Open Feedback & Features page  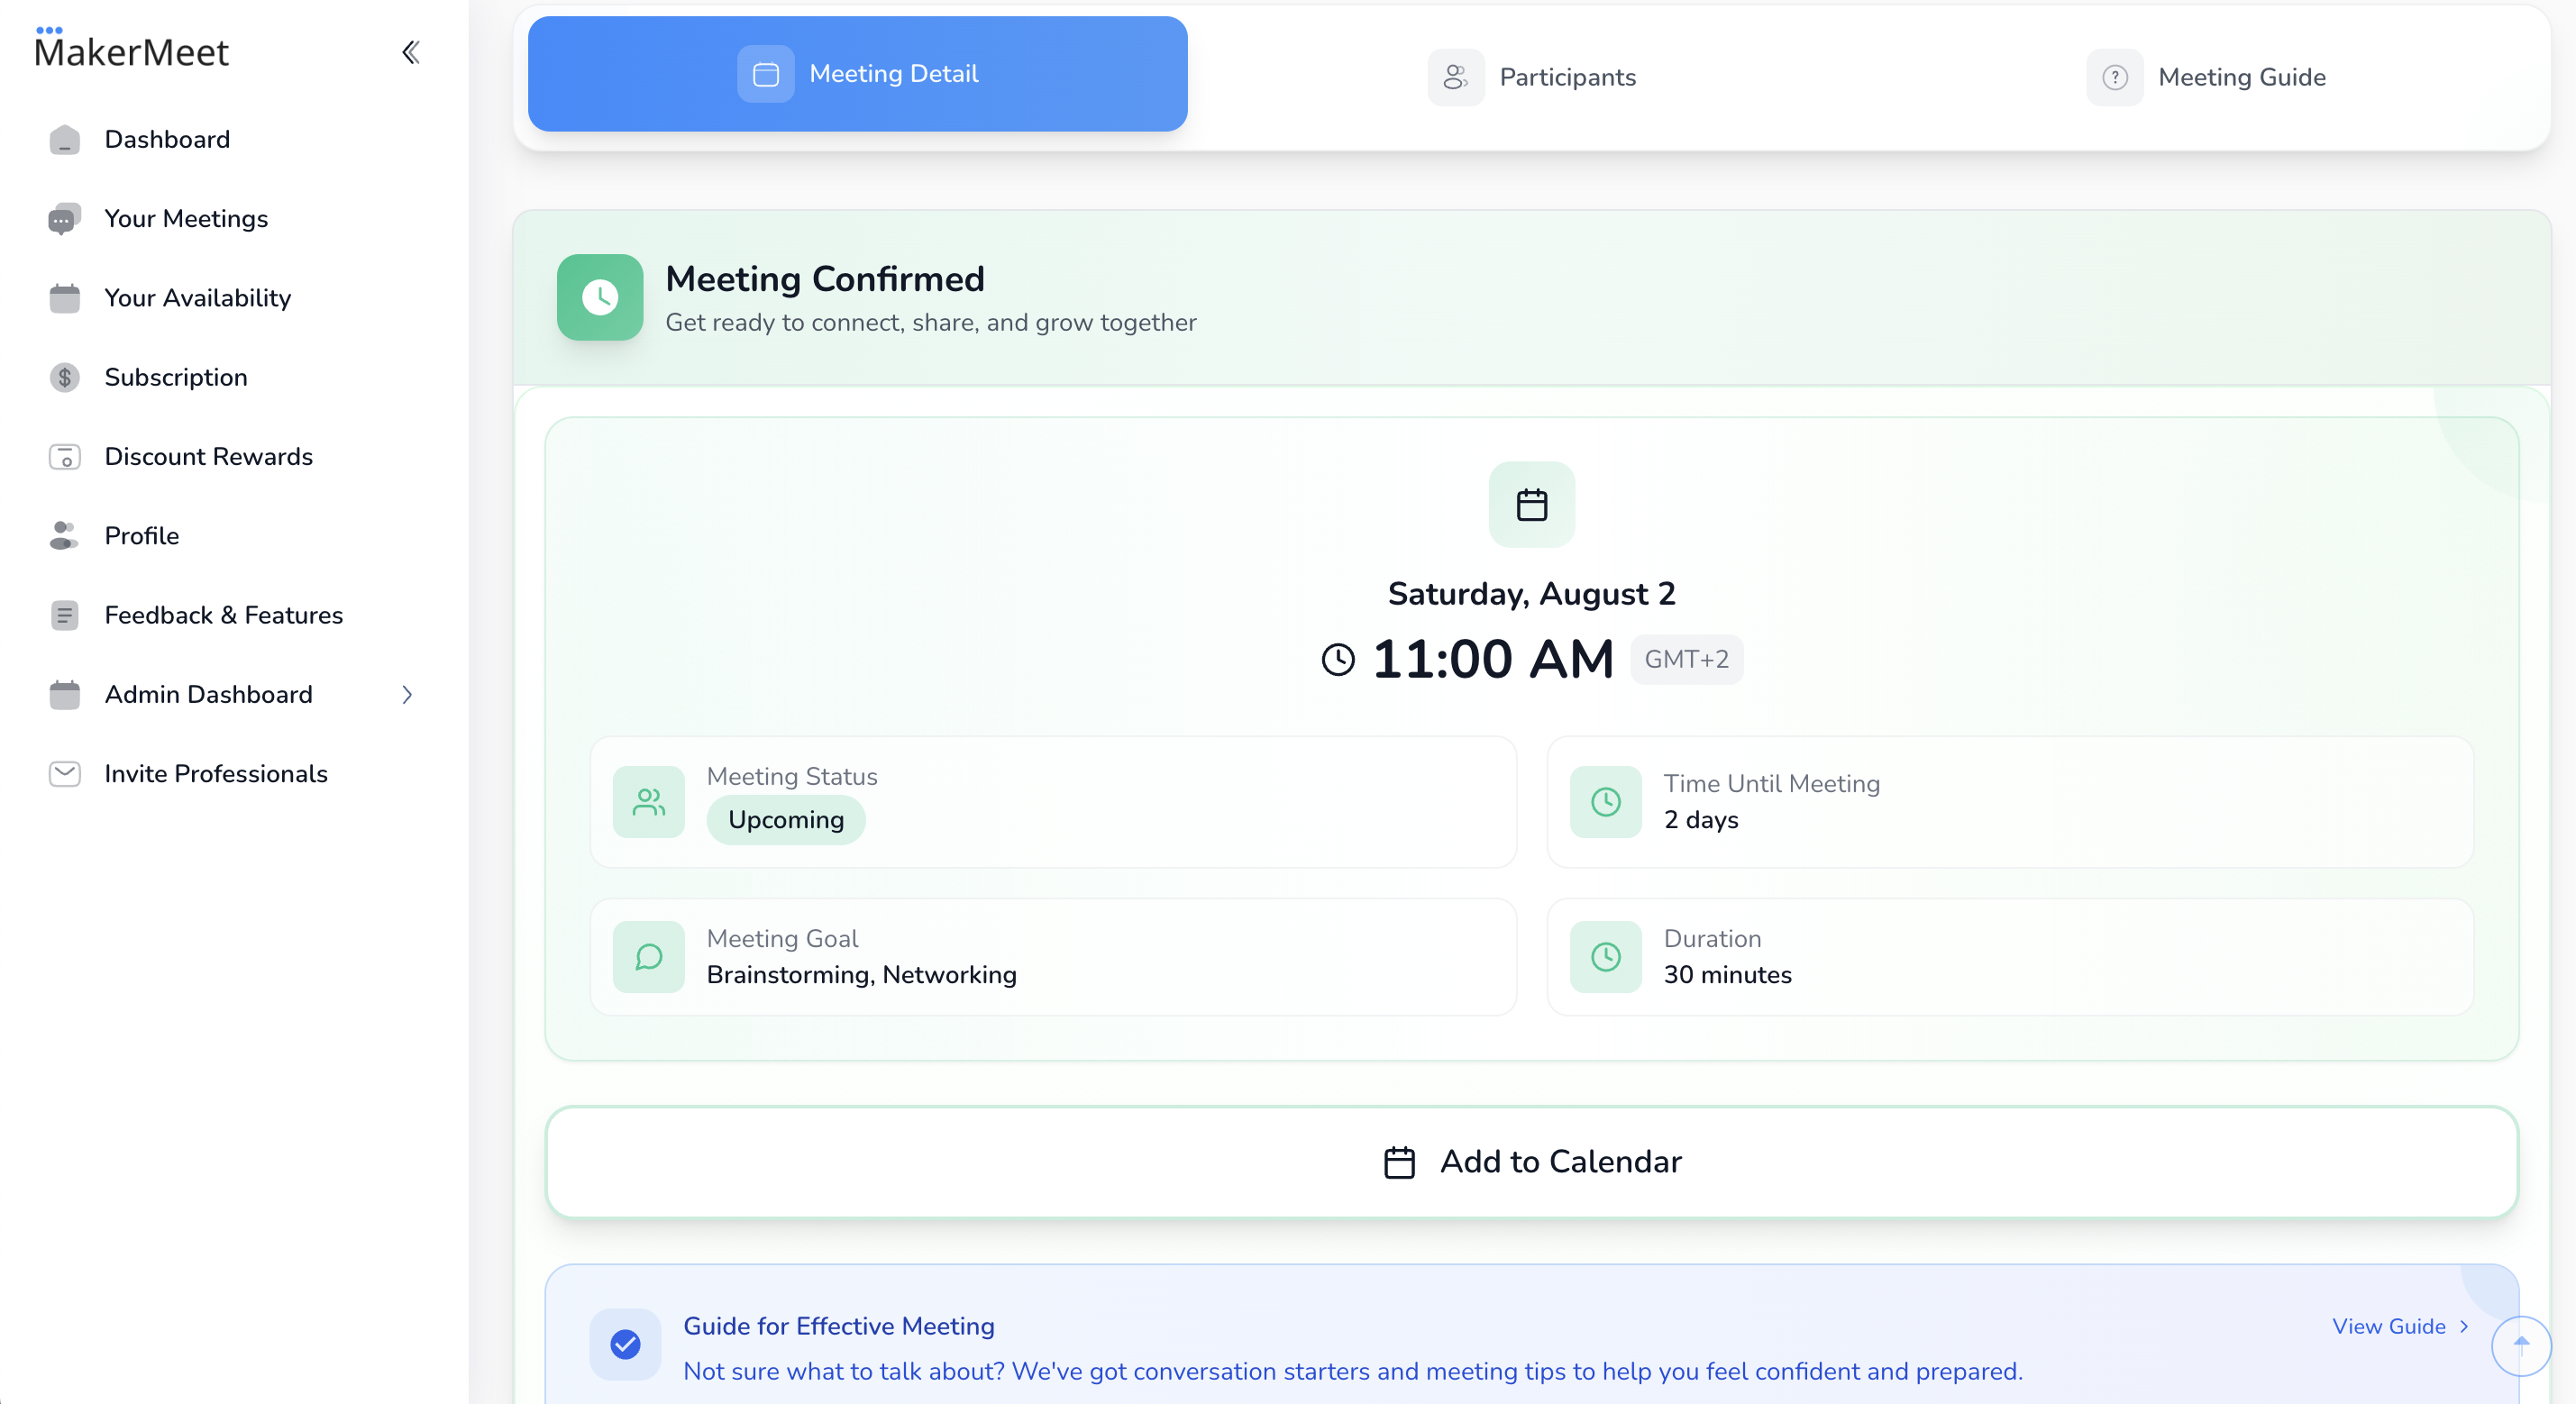click(x=223, y=615)
